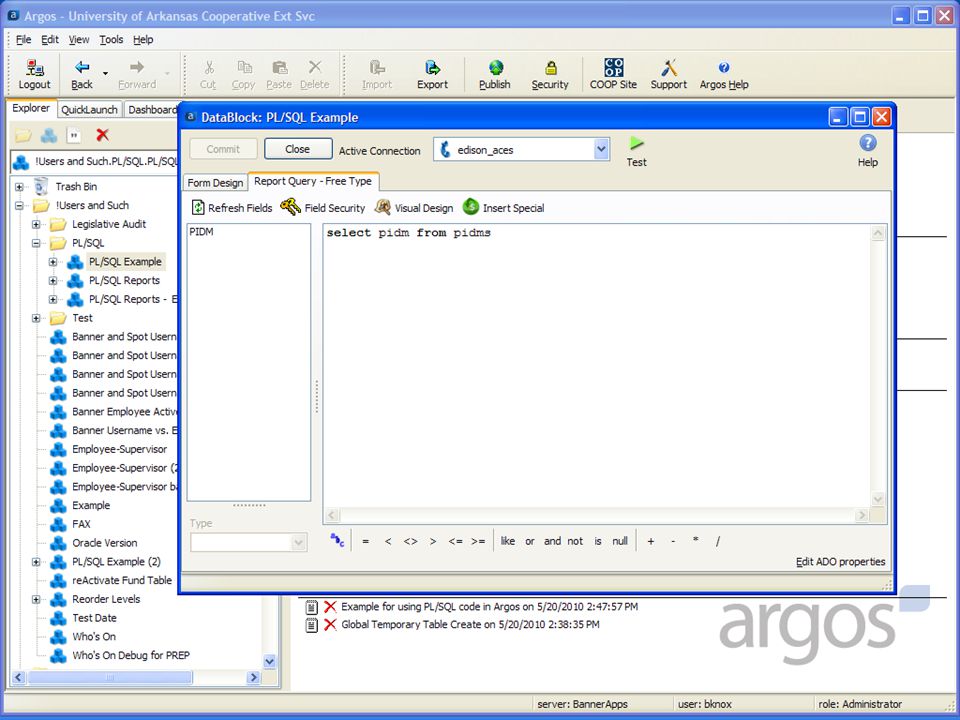Click the blue cubes icon in Explorer toolbar
Viewport: 960px width, 720px height.
point(49,135)
